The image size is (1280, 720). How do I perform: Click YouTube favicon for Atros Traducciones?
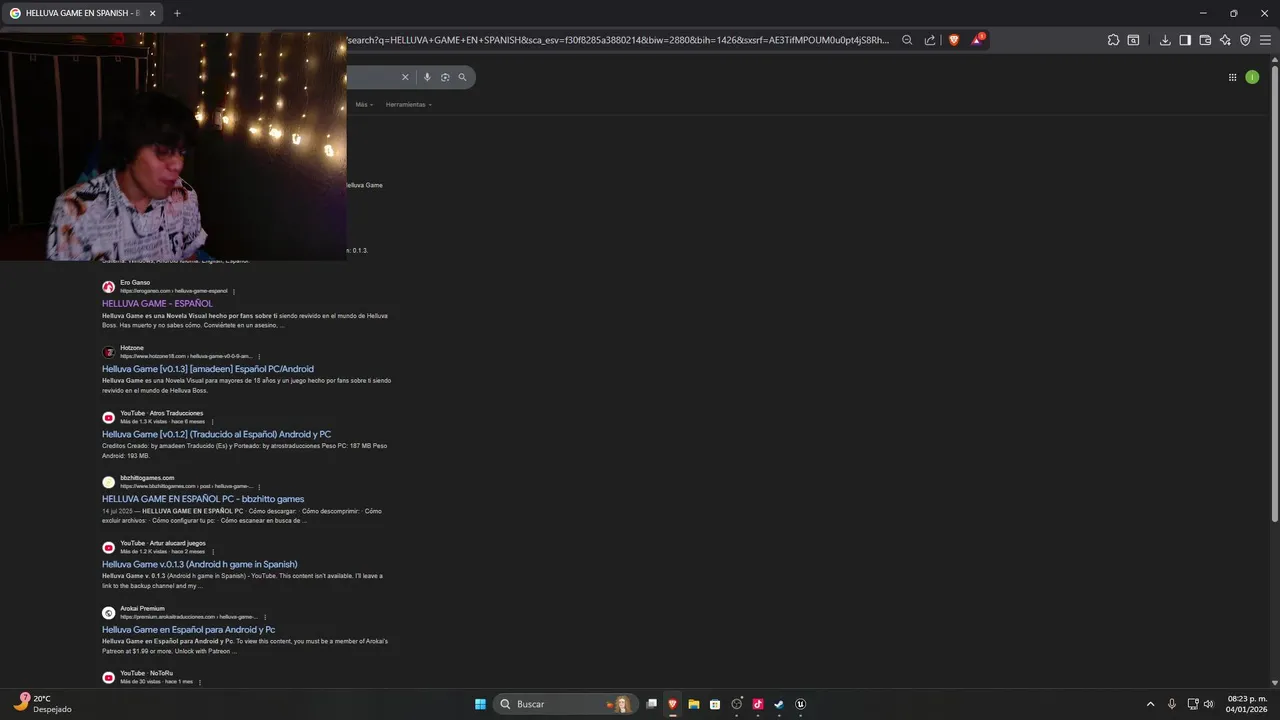108,417
